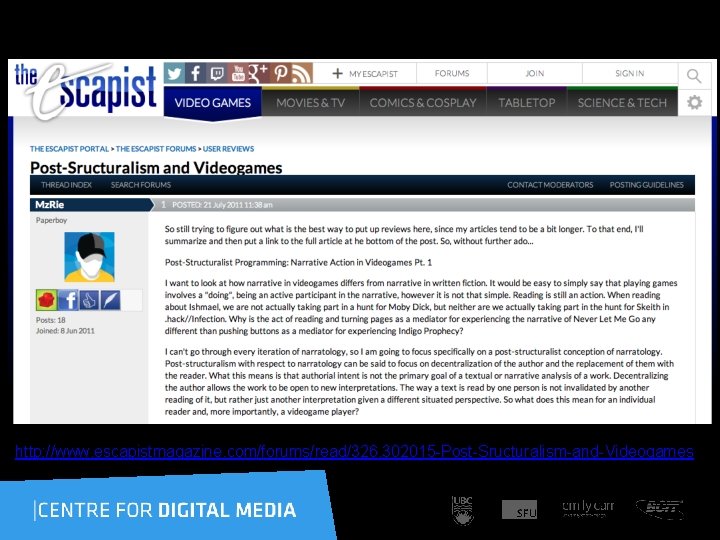Click the 'Paperboy' rank label
Image resolution: width=720 pixels, height=540 pixels.
point(51,220)
